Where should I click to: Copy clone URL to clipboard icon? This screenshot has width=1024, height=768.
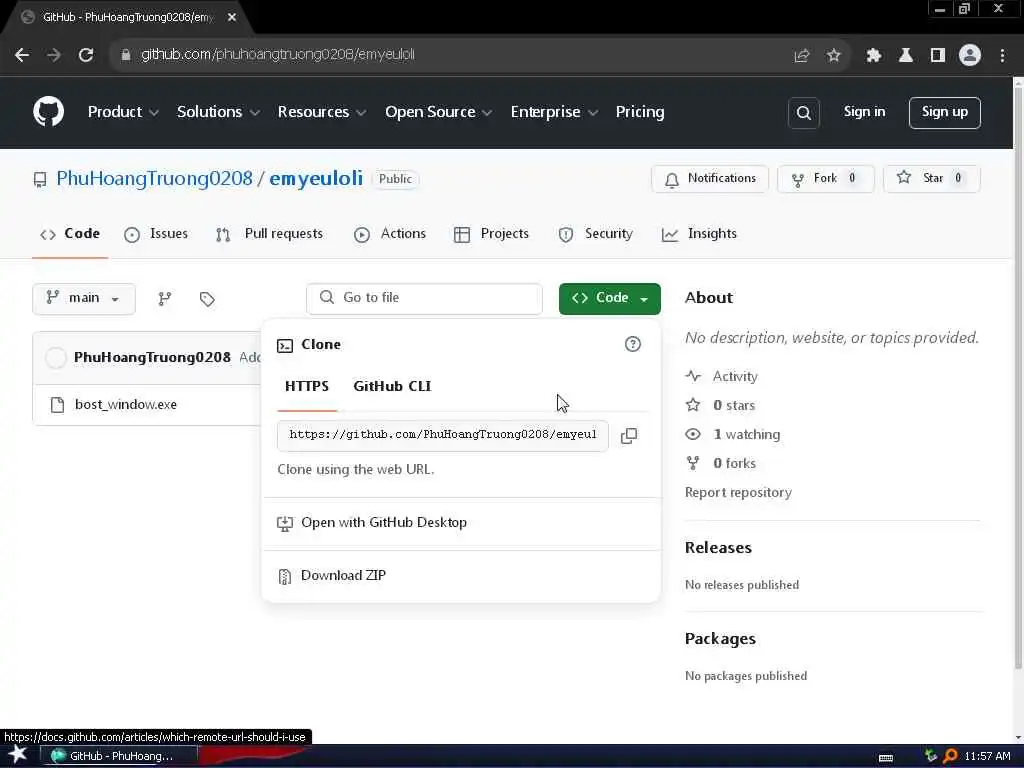629,436
